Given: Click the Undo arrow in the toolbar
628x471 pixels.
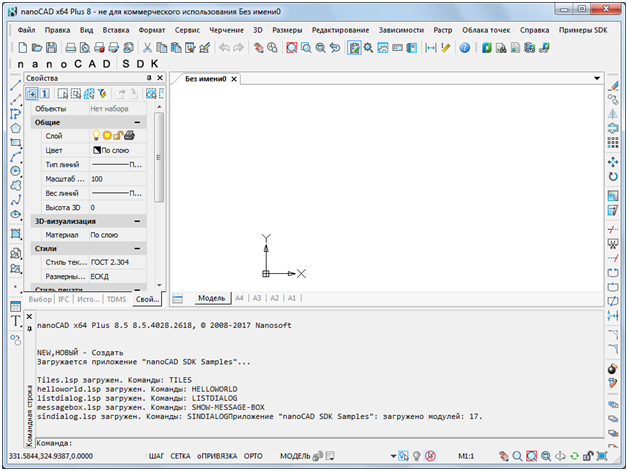Looking at the screenshot, I should tap(224, 48).
